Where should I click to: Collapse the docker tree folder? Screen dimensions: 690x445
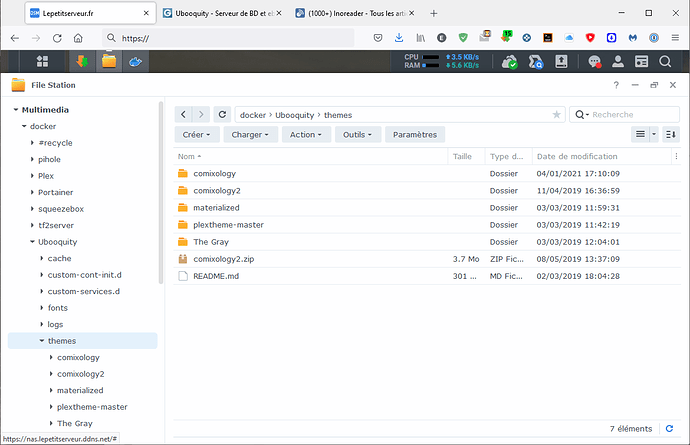pyautogui.click(x=24, y=126)
